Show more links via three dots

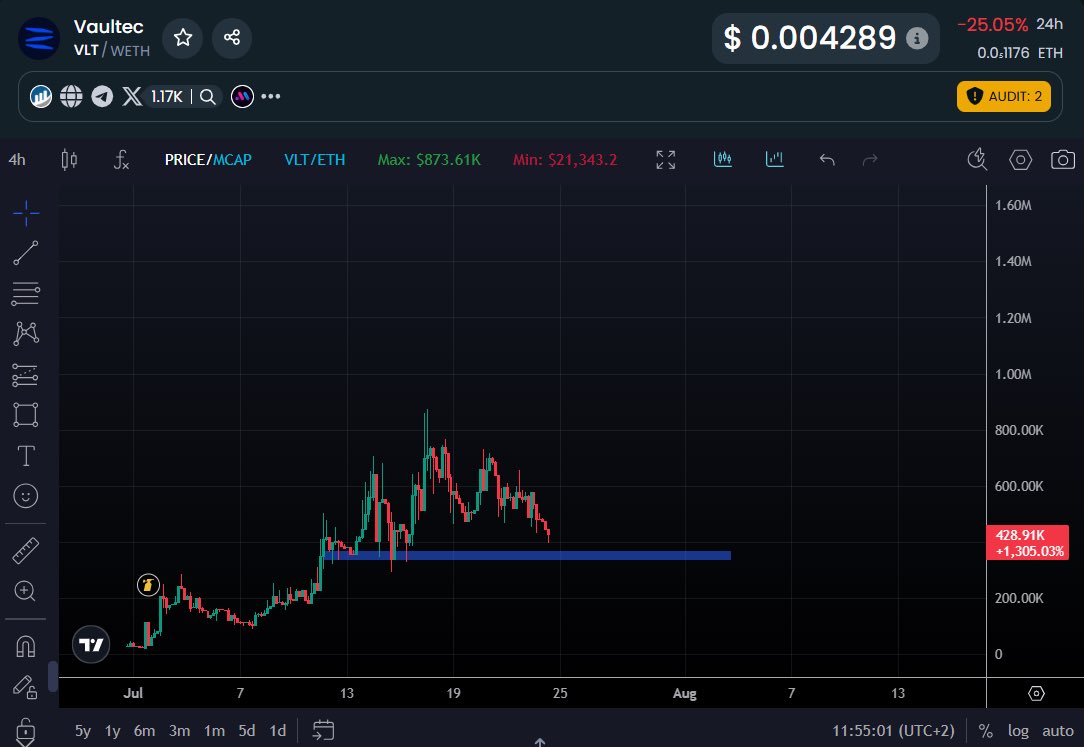click(271, 96)
